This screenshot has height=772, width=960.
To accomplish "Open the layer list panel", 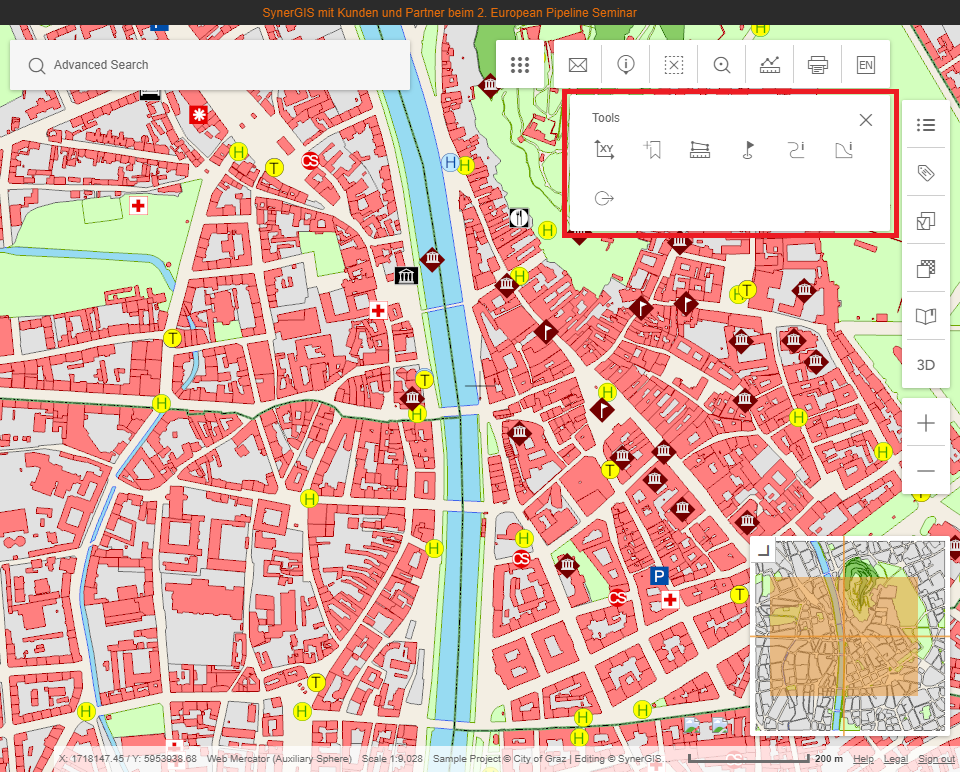I will (x=926, y=125).
